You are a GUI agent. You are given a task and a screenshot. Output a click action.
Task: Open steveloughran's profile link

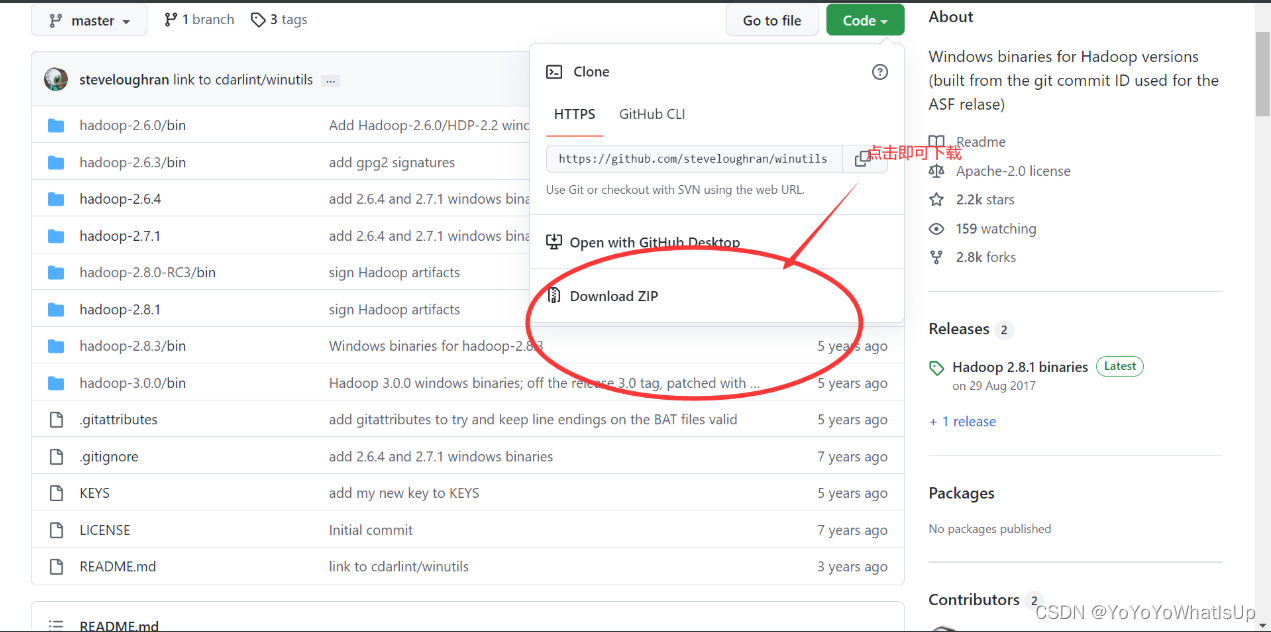click(x=124, y=80)
